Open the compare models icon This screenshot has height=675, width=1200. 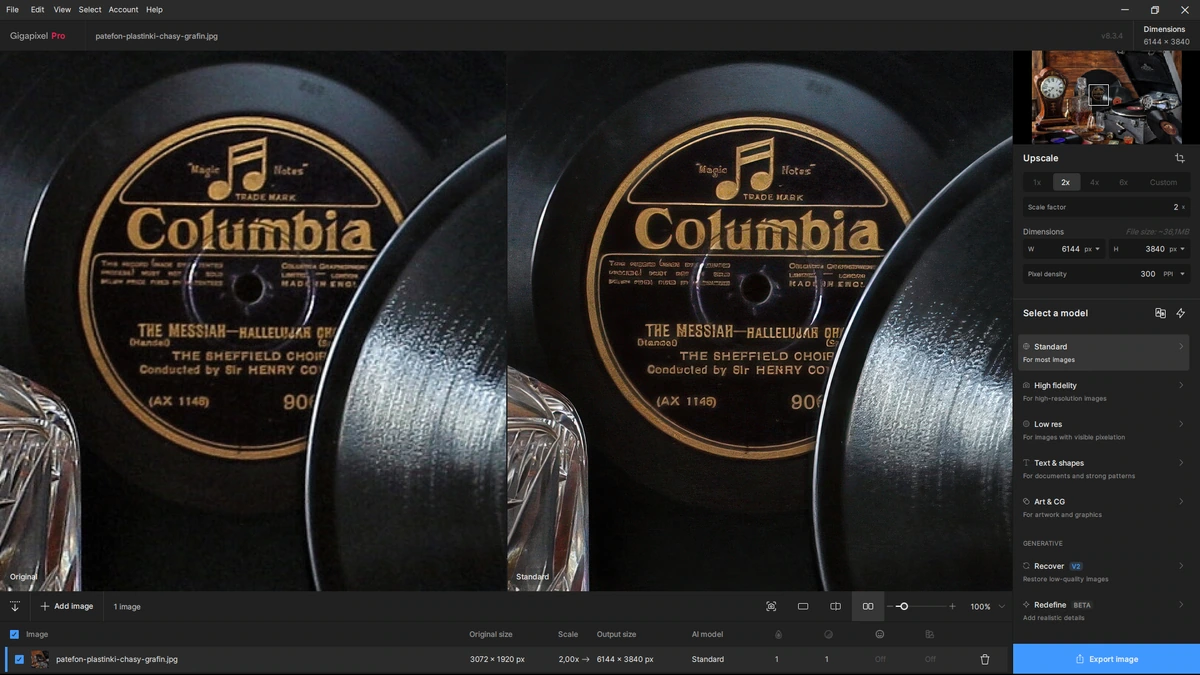coord(1160,313)
